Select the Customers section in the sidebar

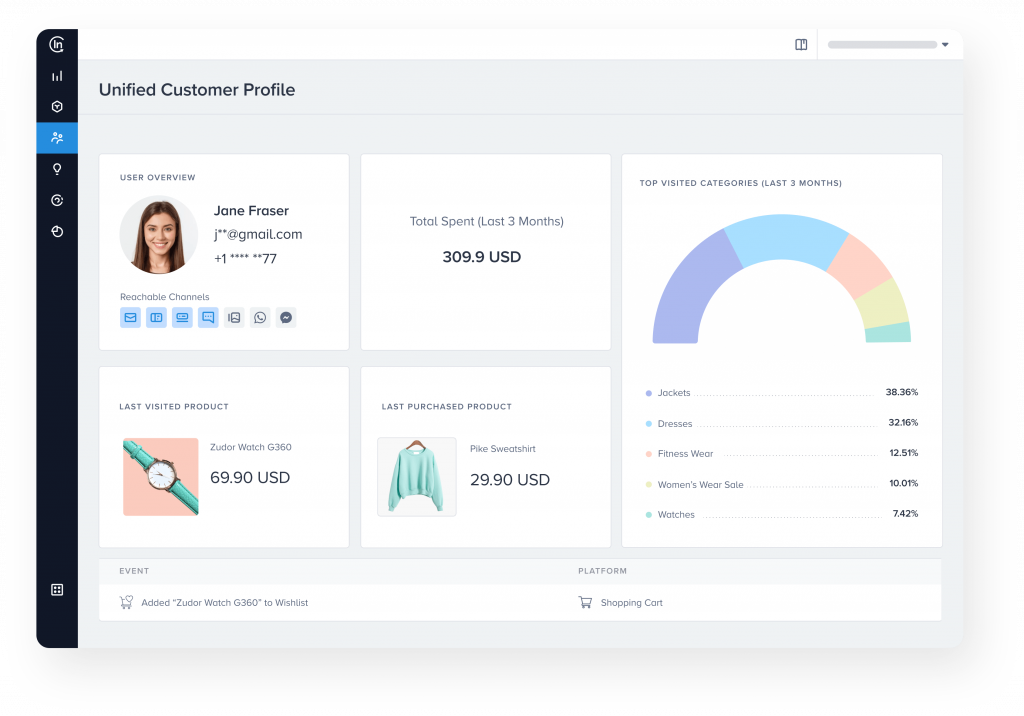point(57,138)
